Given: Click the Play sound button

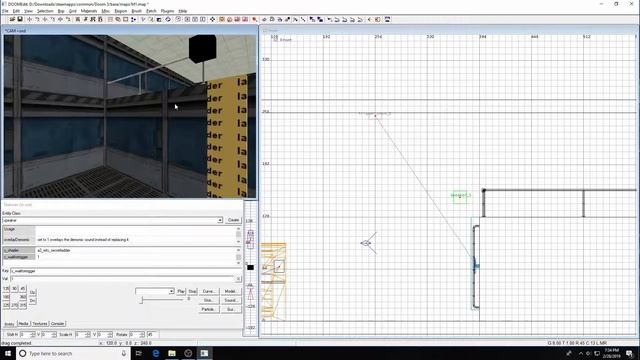Looking at the screenshot, I should tap(181, 291).
